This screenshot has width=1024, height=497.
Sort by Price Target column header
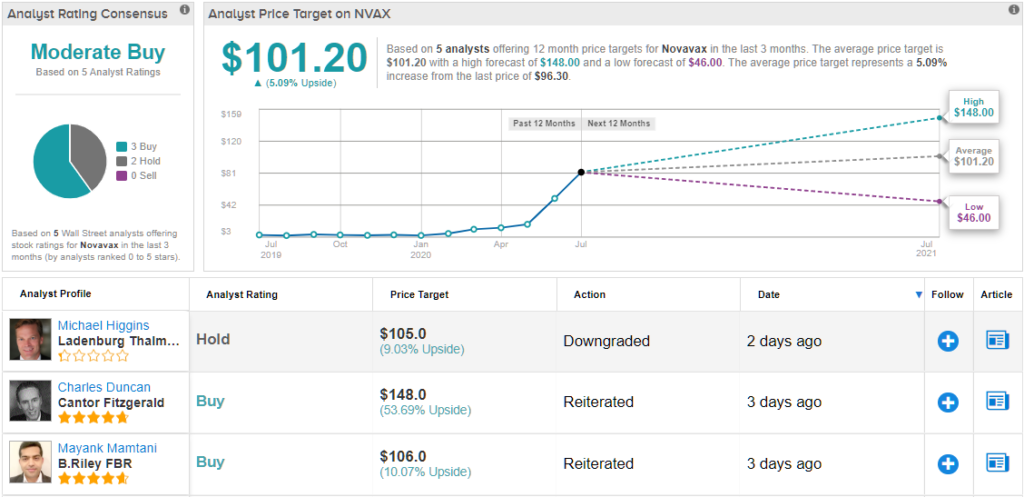pyautogui.click(x=419, y=295)
